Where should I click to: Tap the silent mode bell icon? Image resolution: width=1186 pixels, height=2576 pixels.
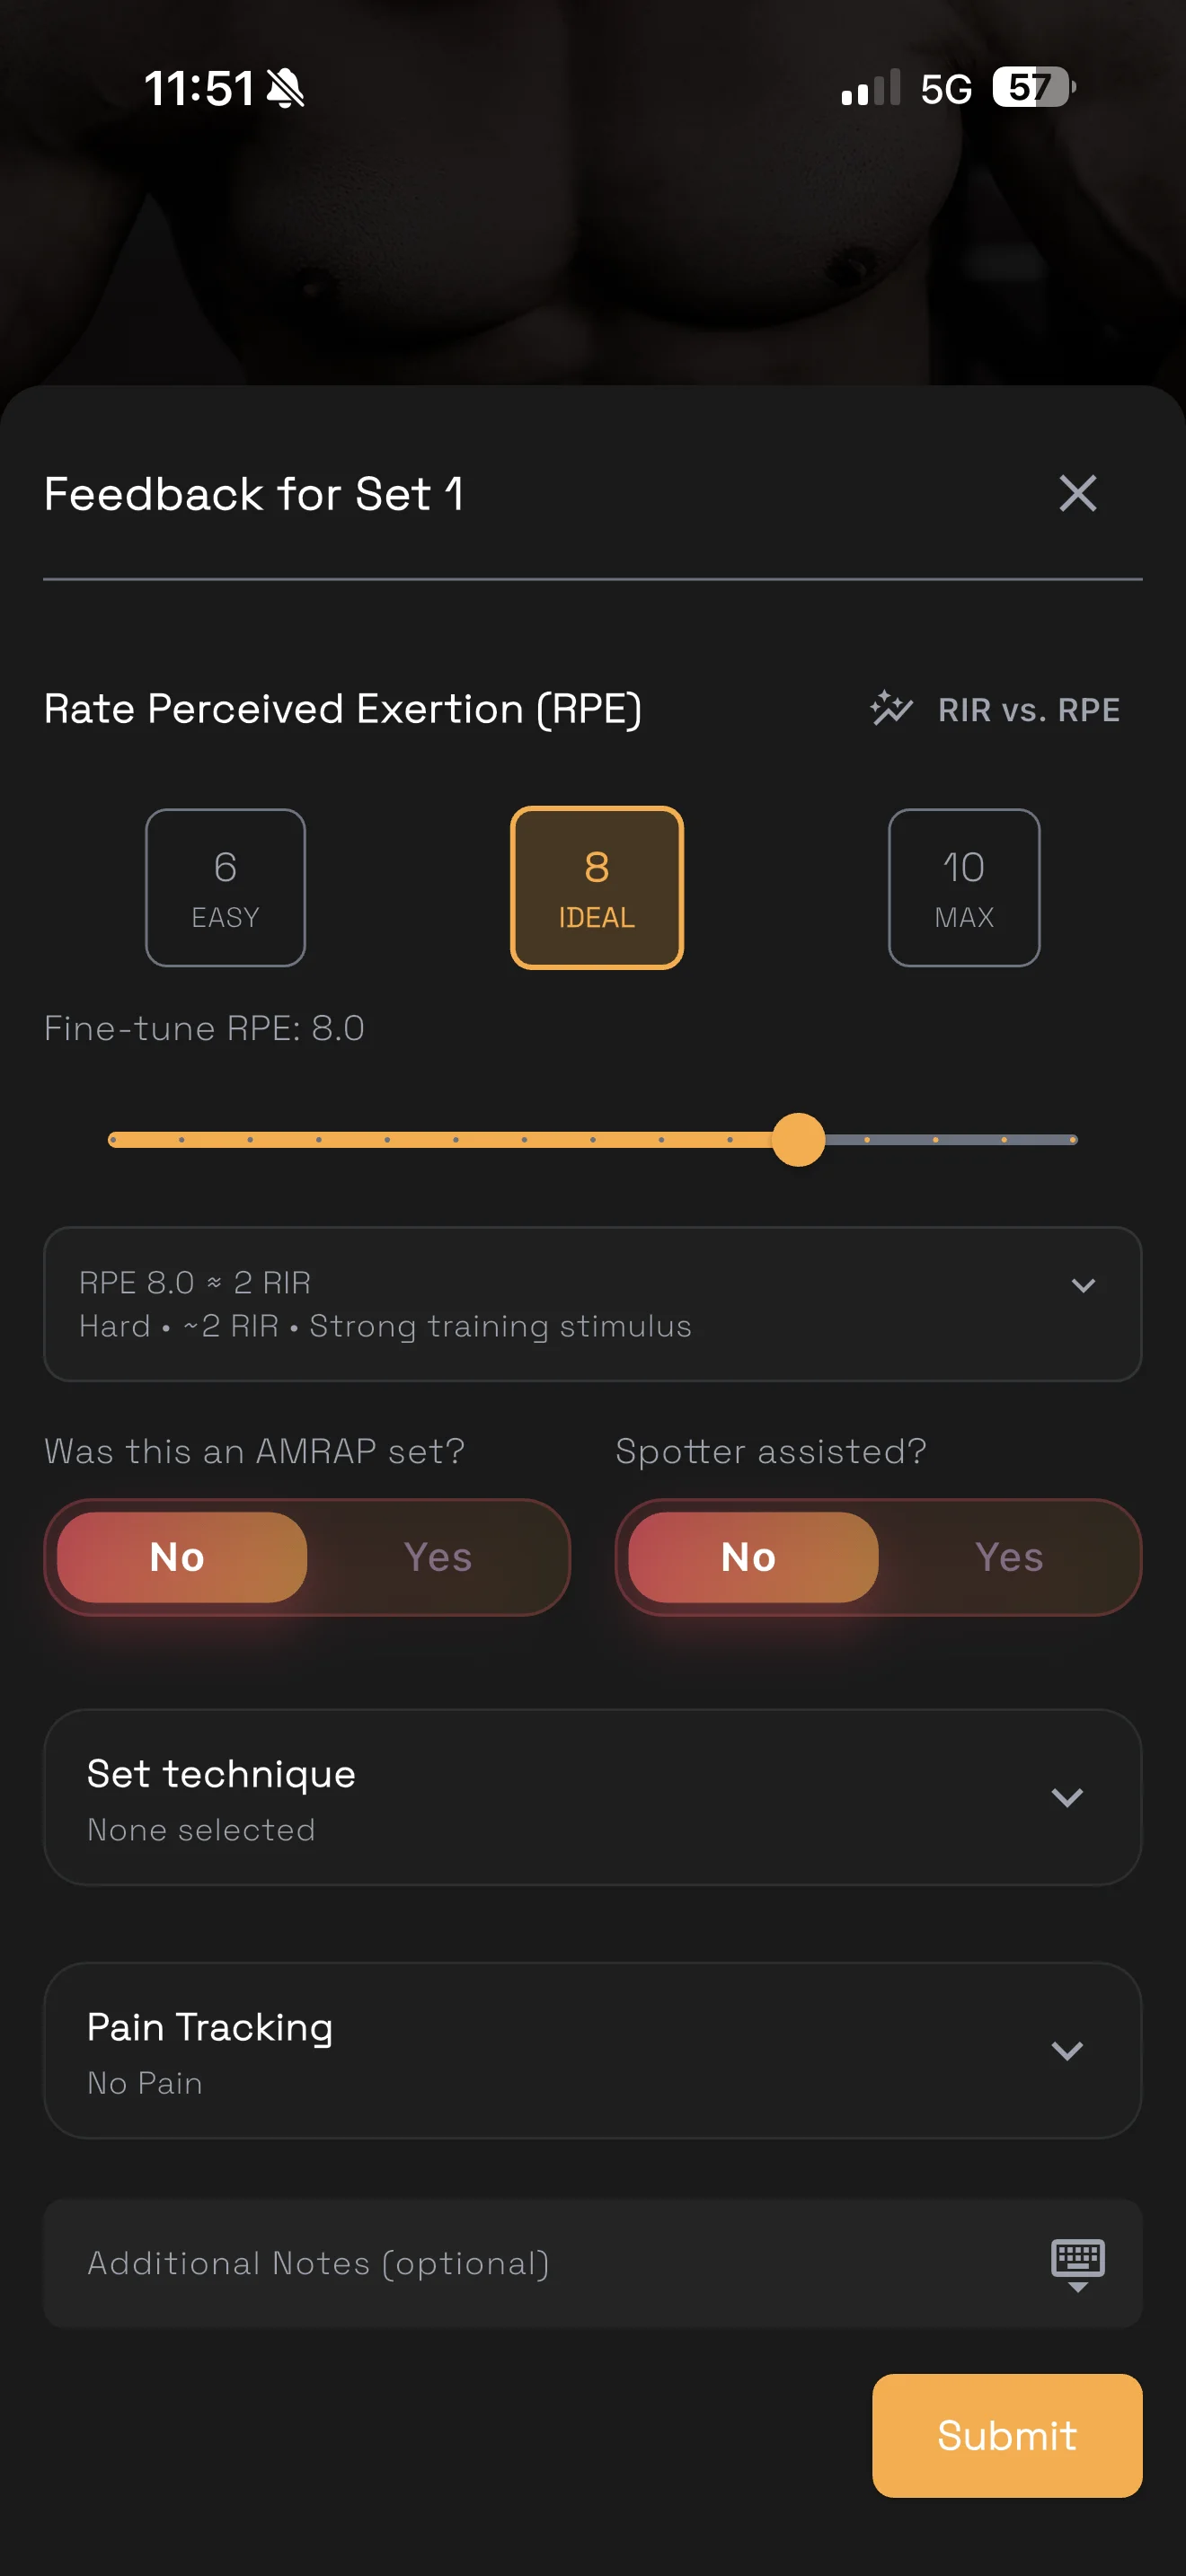tap(286, 88)
